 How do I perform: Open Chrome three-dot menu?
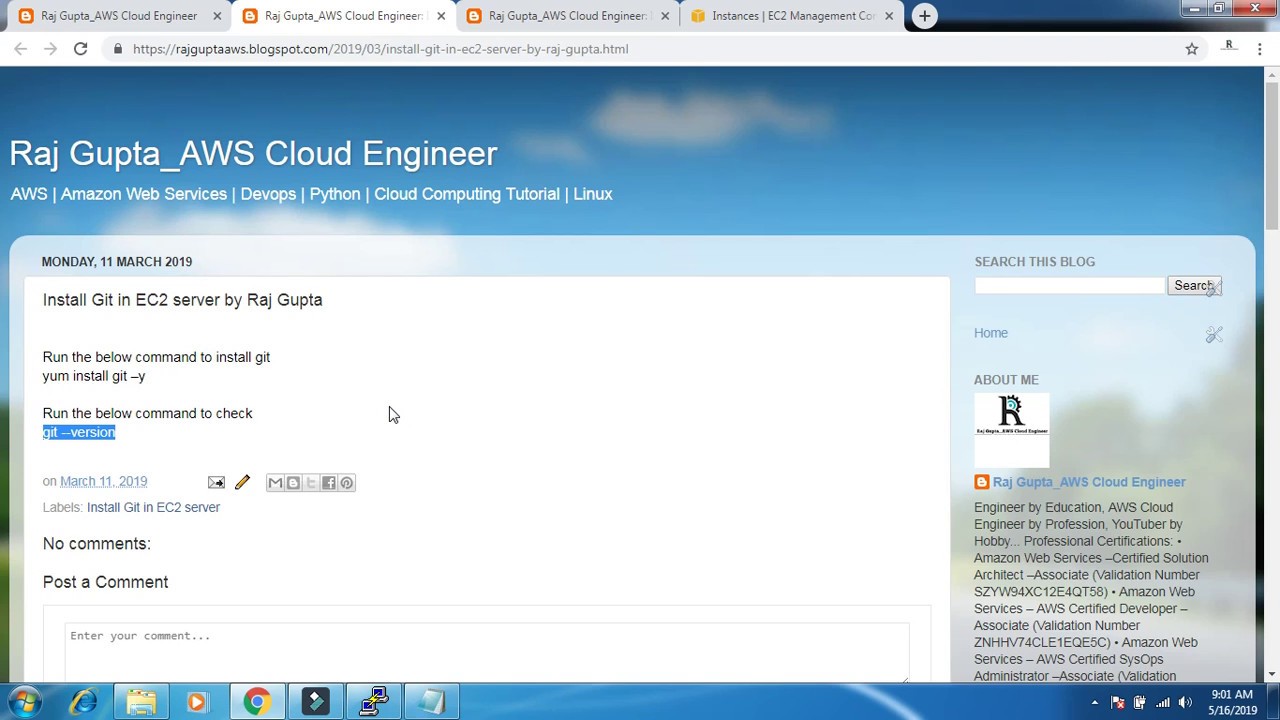pos(1260,48)
